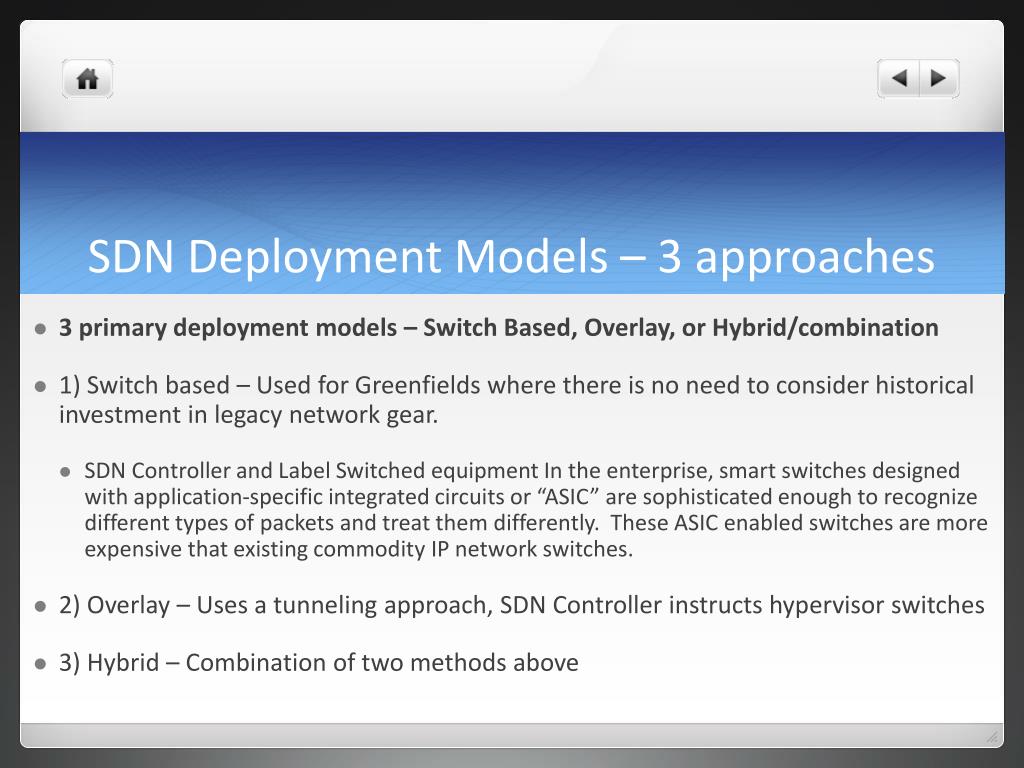The width and height of the screenshot is (1024, 768).
Task: Select the slide title 'SDN Deployment Models – 3 approaches'
Action: (511, 256)
